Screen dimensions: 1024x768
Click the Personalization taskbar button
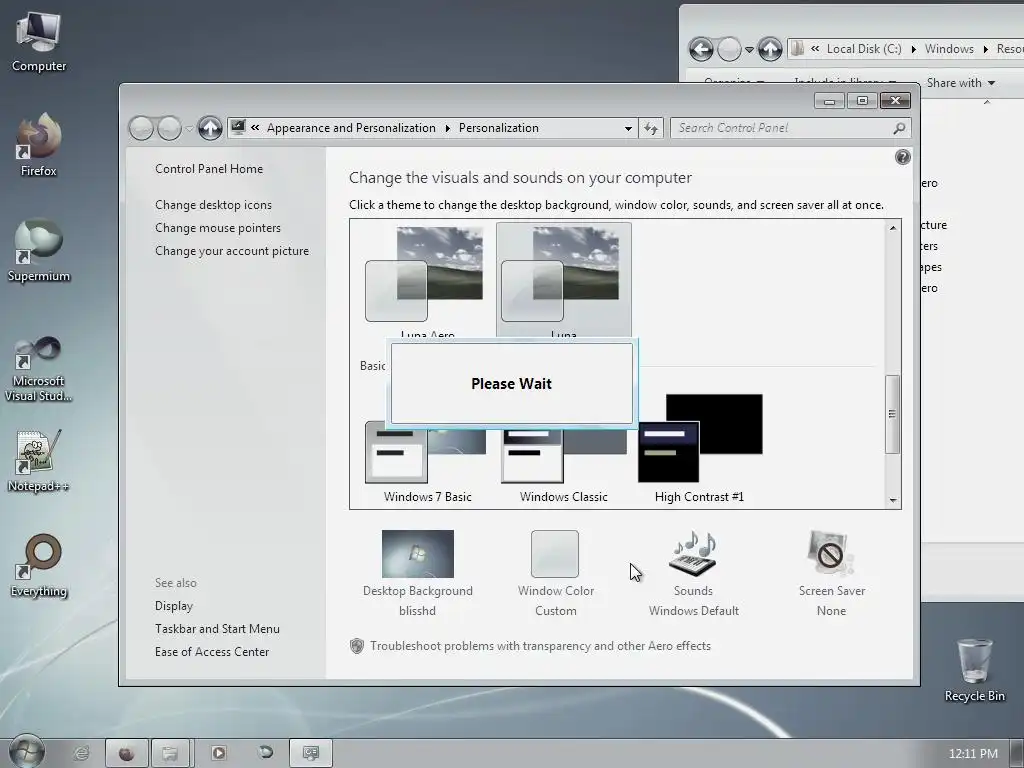coord(311,753)
